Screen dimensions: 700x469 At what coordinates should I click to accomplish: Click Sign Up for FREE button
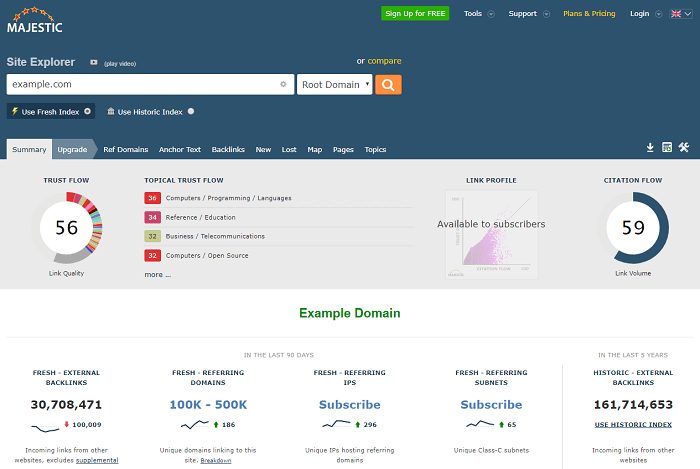click(x=415, y=14)
